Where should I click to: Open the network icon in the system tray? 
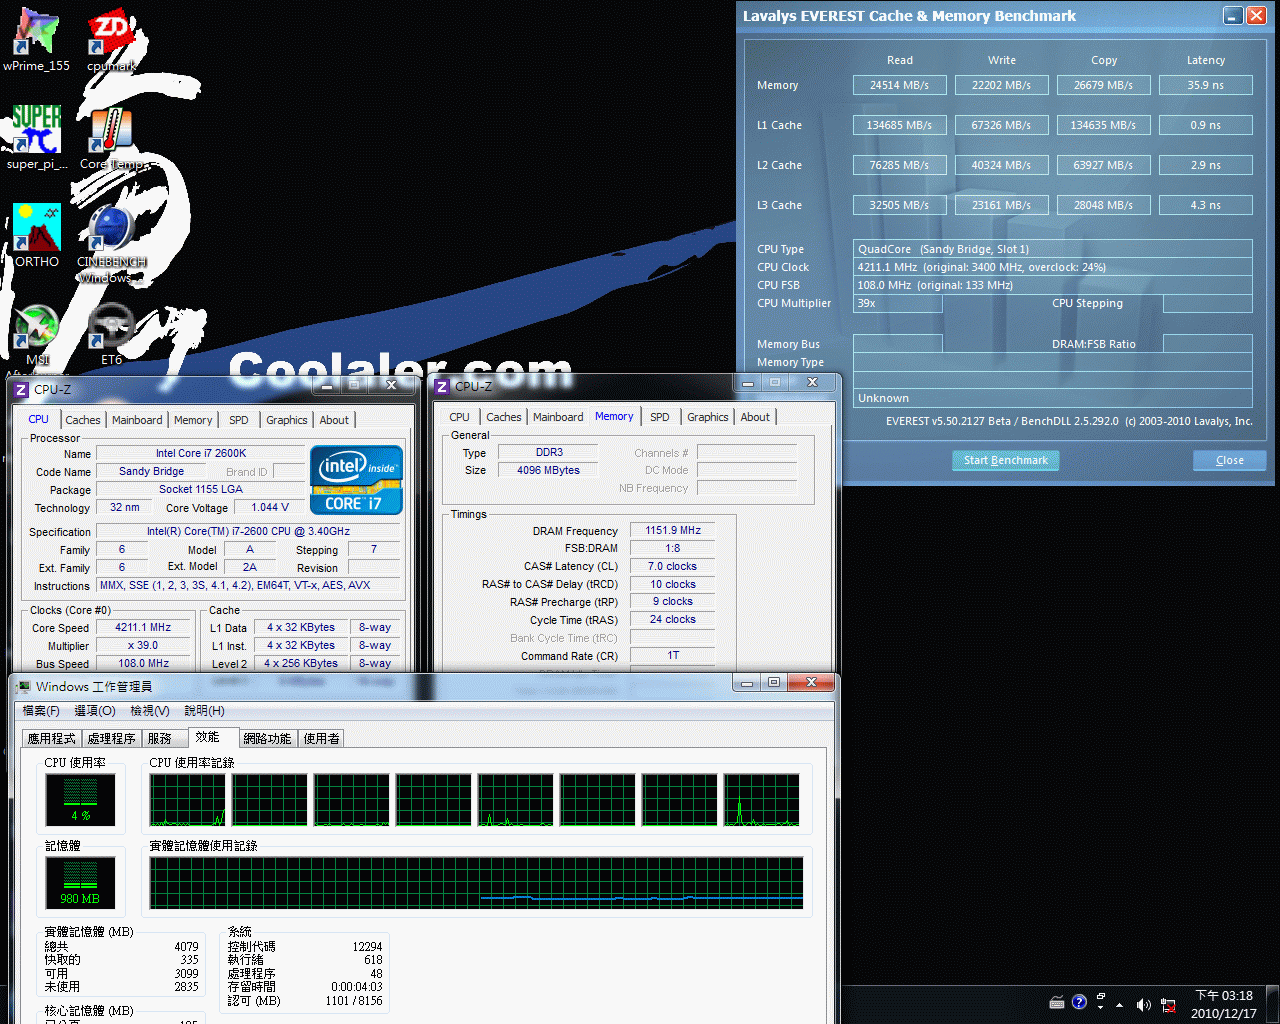pos(1168,1004)
